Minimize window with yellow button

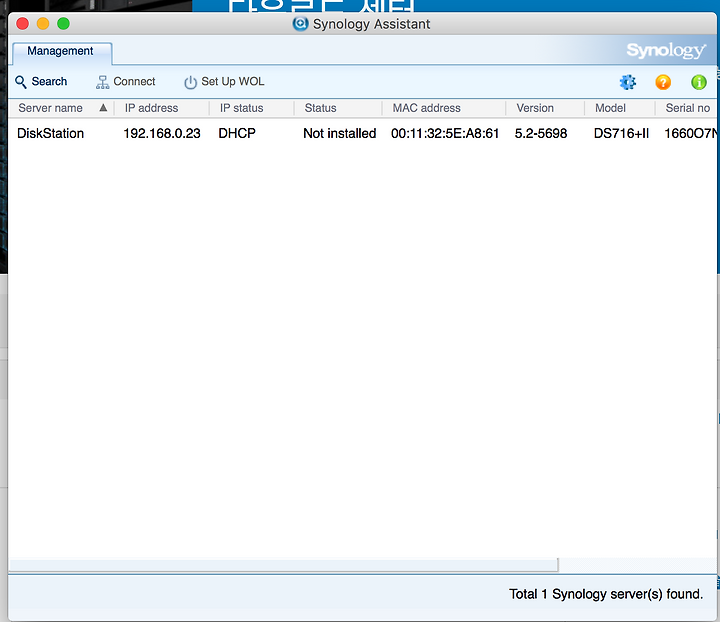pos(43,23)
